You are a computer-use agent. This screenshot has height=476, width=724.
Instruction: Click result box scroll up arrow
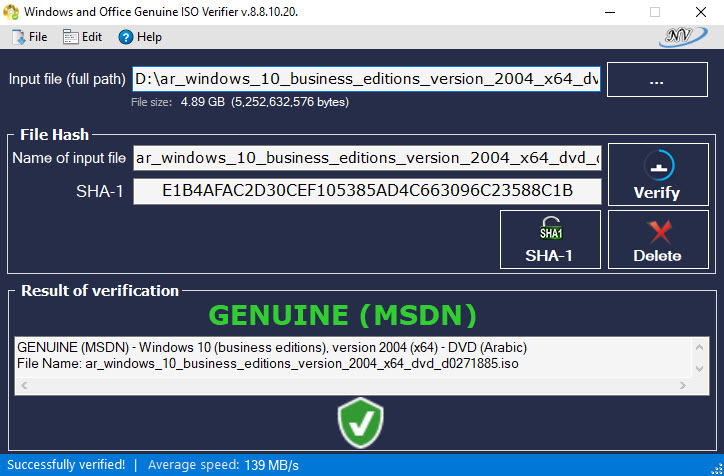pyautogui.click(x=700, y=347)
